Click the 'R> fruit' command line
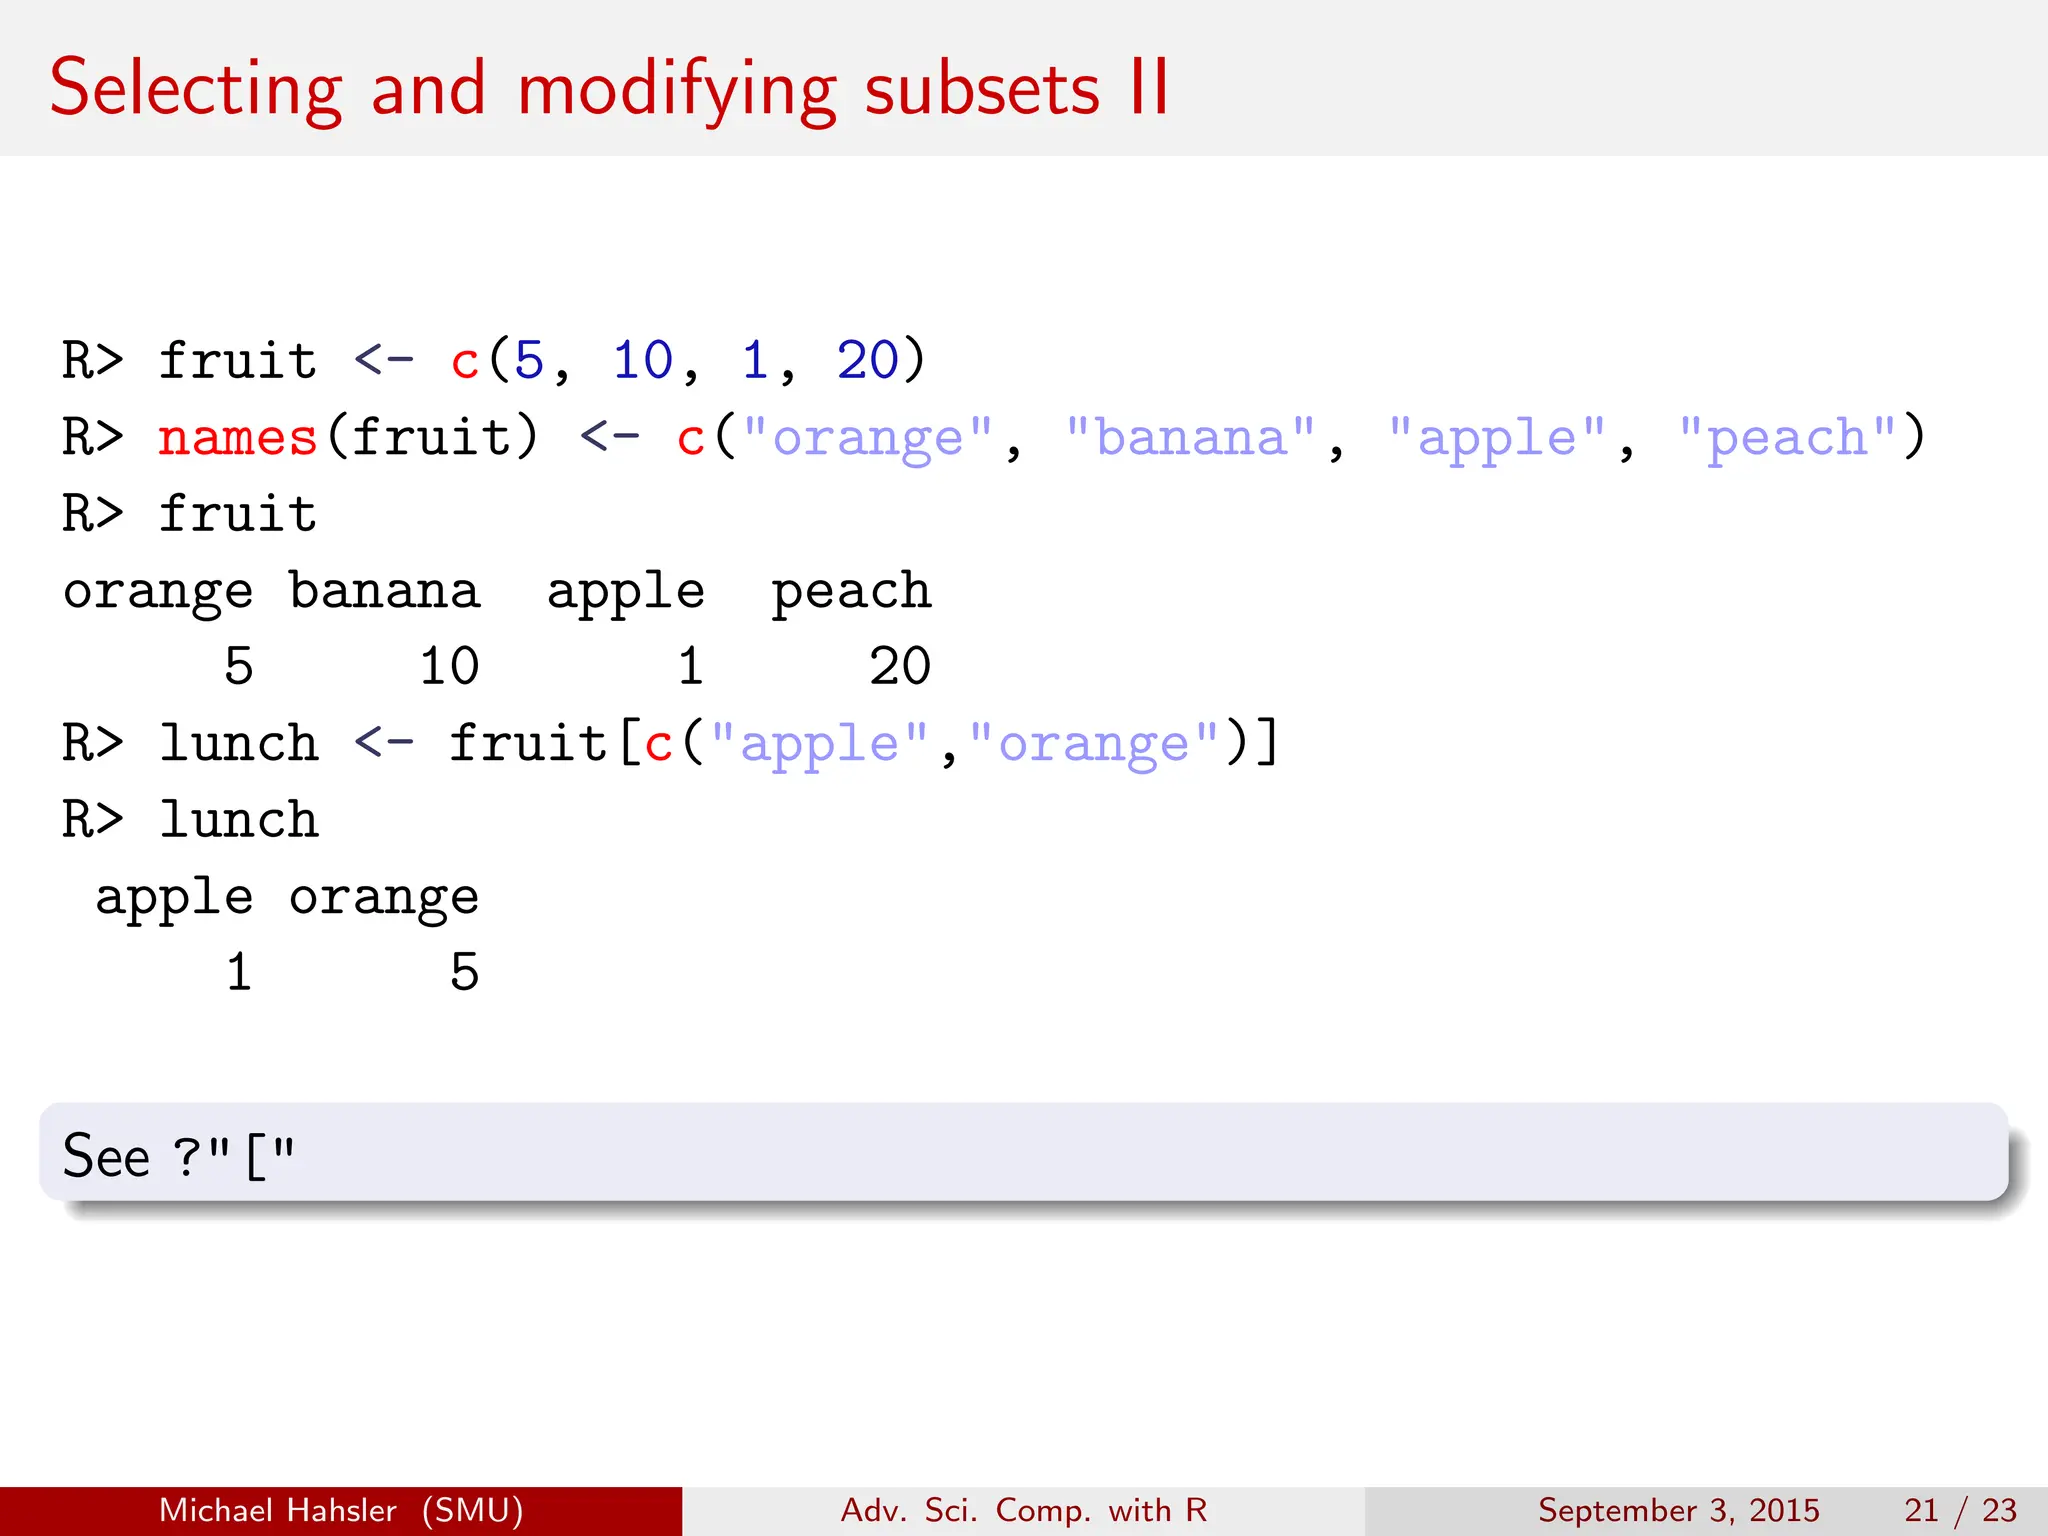 click(189, 514)
